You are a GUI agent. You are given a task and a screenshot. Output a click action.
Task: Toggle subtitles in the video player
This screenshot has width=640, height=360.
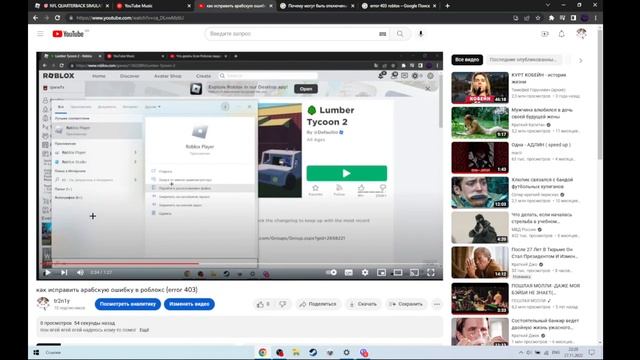(x=349, y=272)
